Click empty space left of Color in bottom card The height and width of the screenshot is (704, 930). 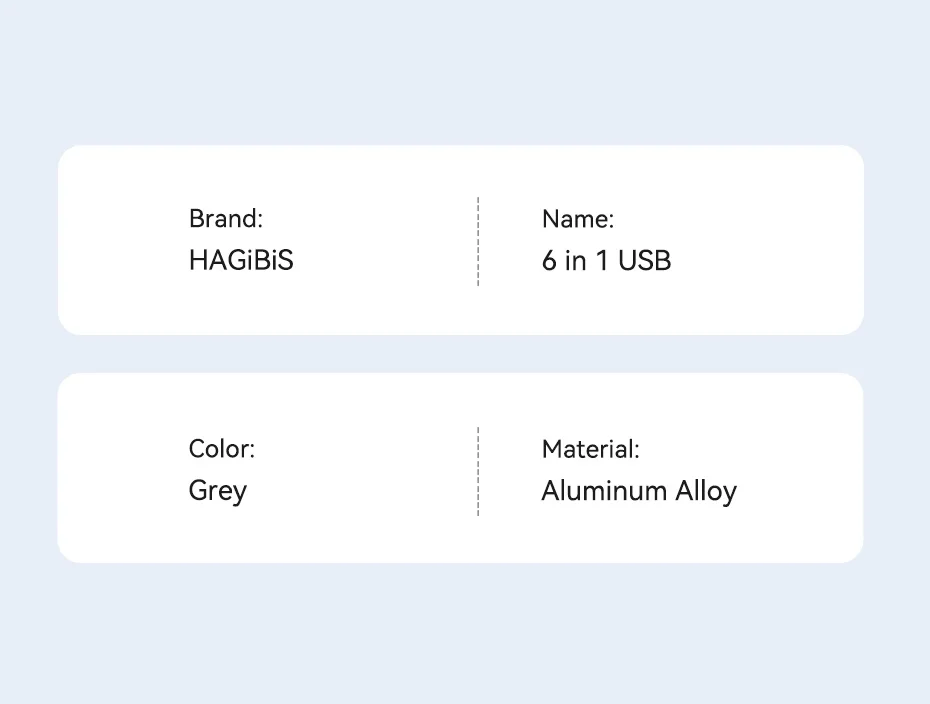tap(120, 470)
